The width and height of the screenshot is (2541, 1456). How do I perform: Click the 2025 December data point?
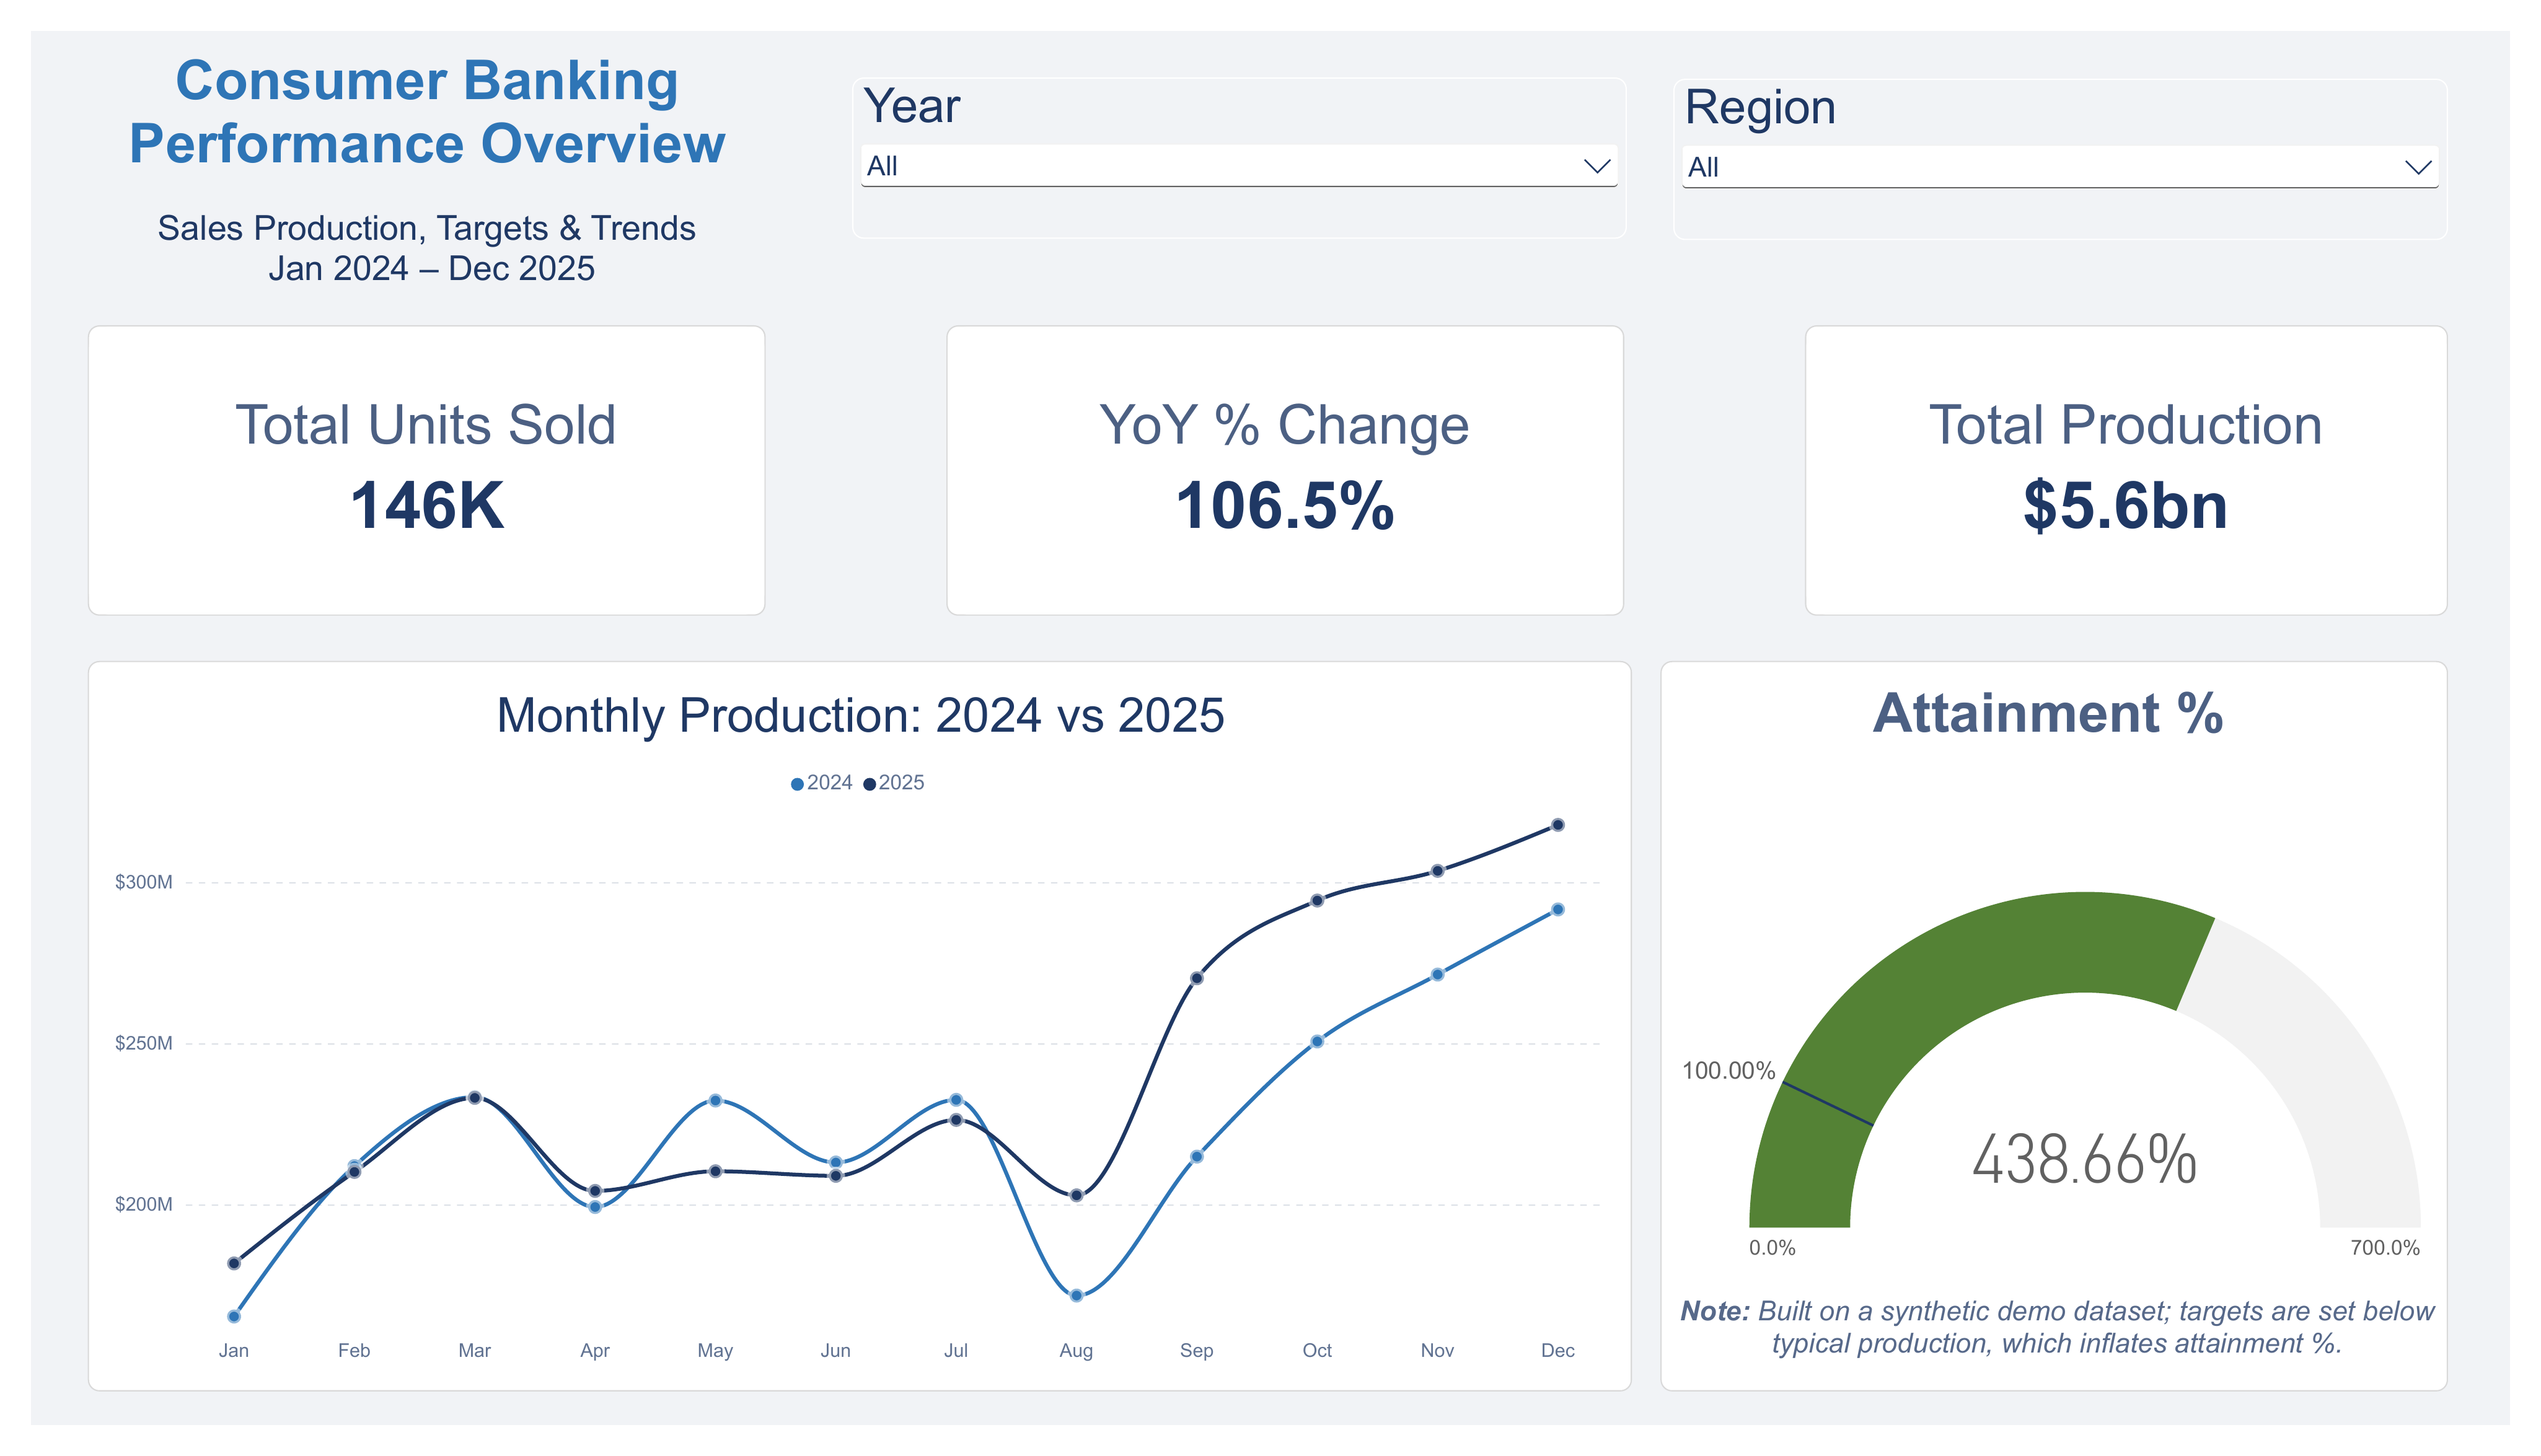point(1558,825)
